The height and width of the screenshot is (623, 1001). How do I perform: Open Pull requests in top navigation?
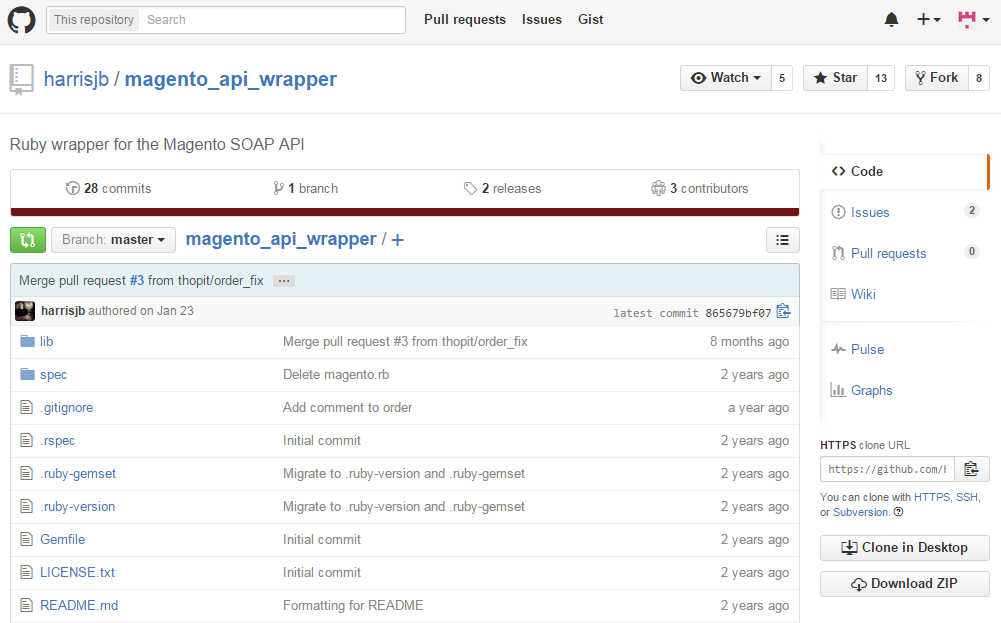click(465, 20)
